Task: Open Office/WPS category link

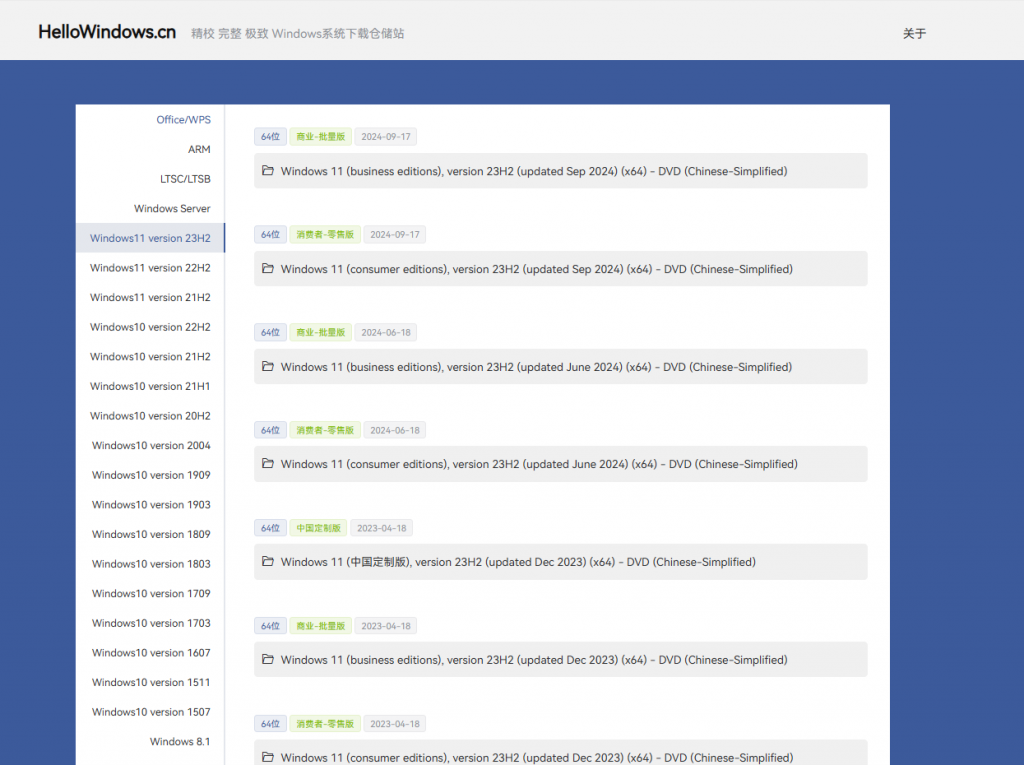Action: (183, 120)
